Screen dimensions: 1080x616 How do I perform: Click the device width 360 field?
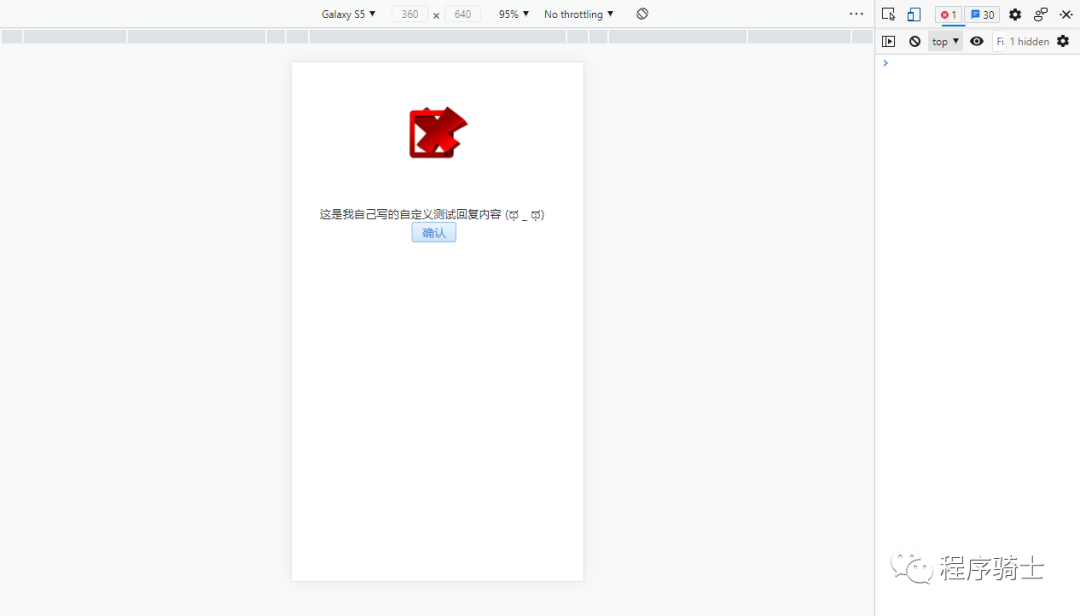[x=409, y=14]
